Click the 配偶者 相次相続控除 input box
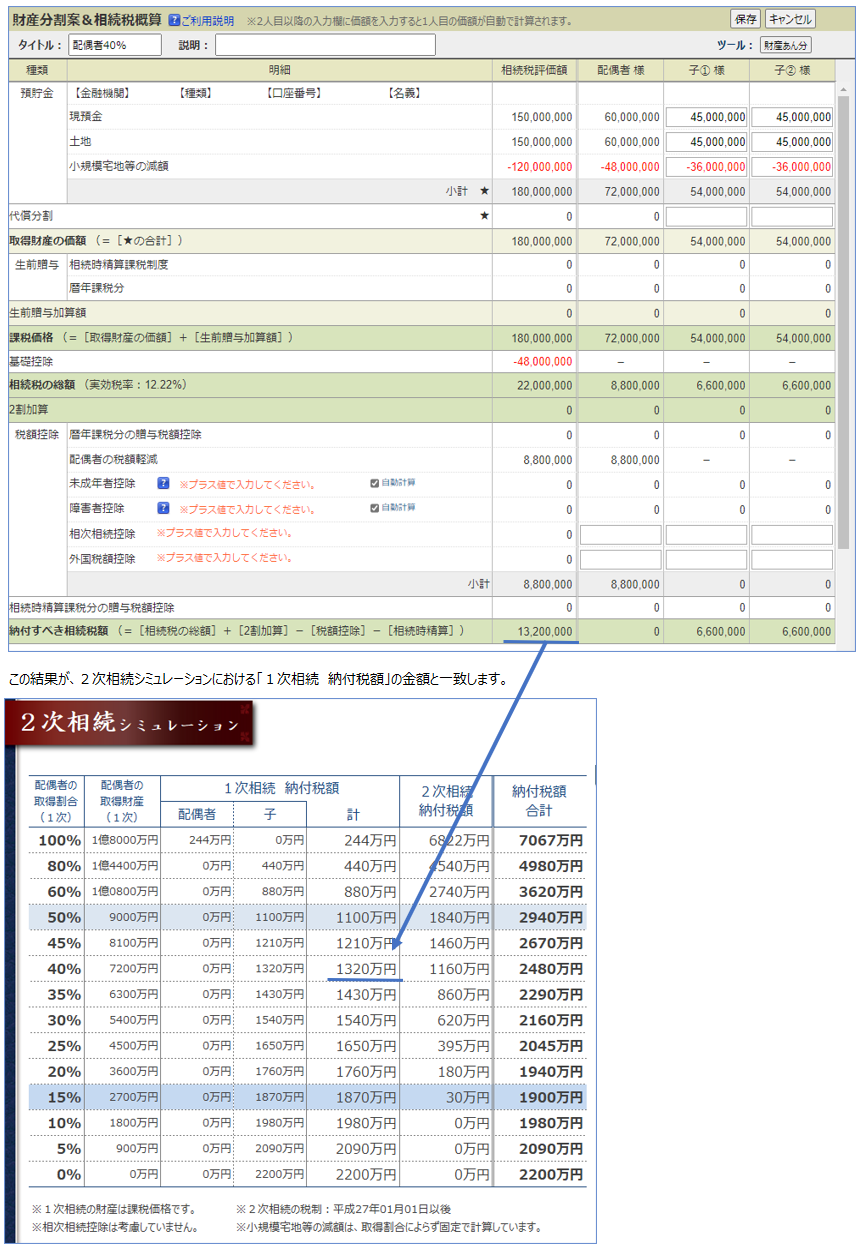The width and height of the screenshot is (865, 1251). (620, 535)
